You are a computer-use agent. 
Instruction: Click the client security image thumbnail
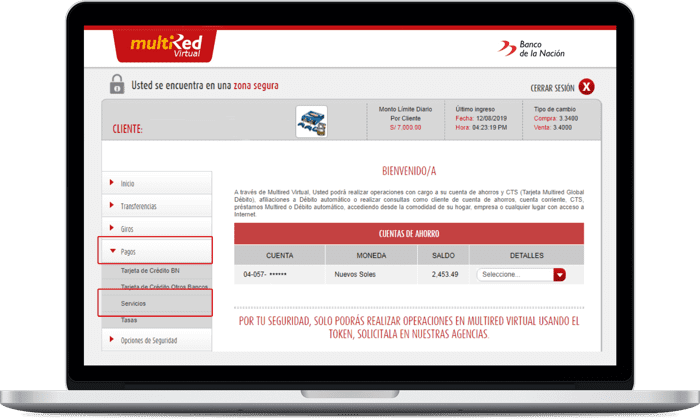click(311, 121)
